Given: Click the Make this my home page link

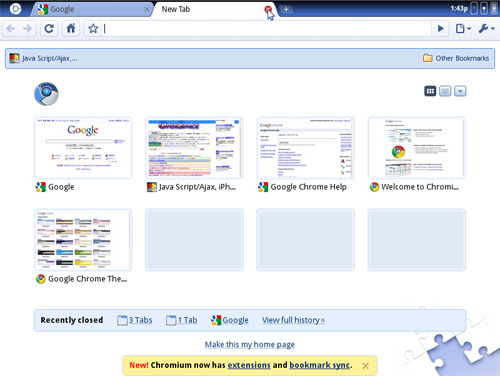Looking at the screenshot, I should click(x=250, y=344).
